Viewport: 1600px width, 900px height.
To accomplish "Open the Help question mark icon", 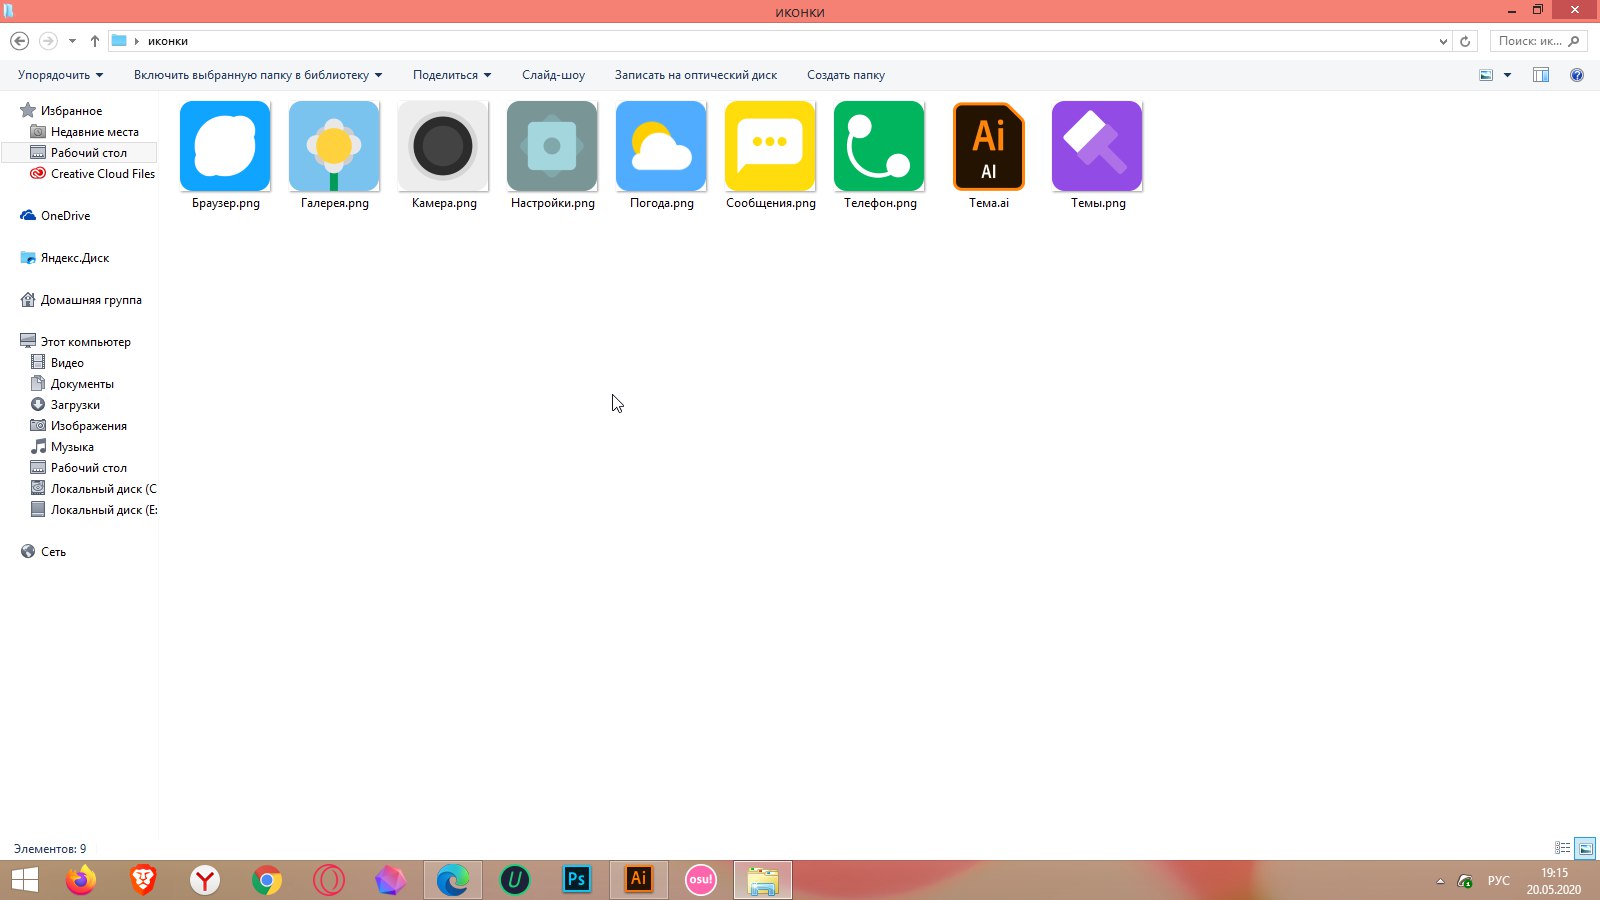I will coord(1577,75).
